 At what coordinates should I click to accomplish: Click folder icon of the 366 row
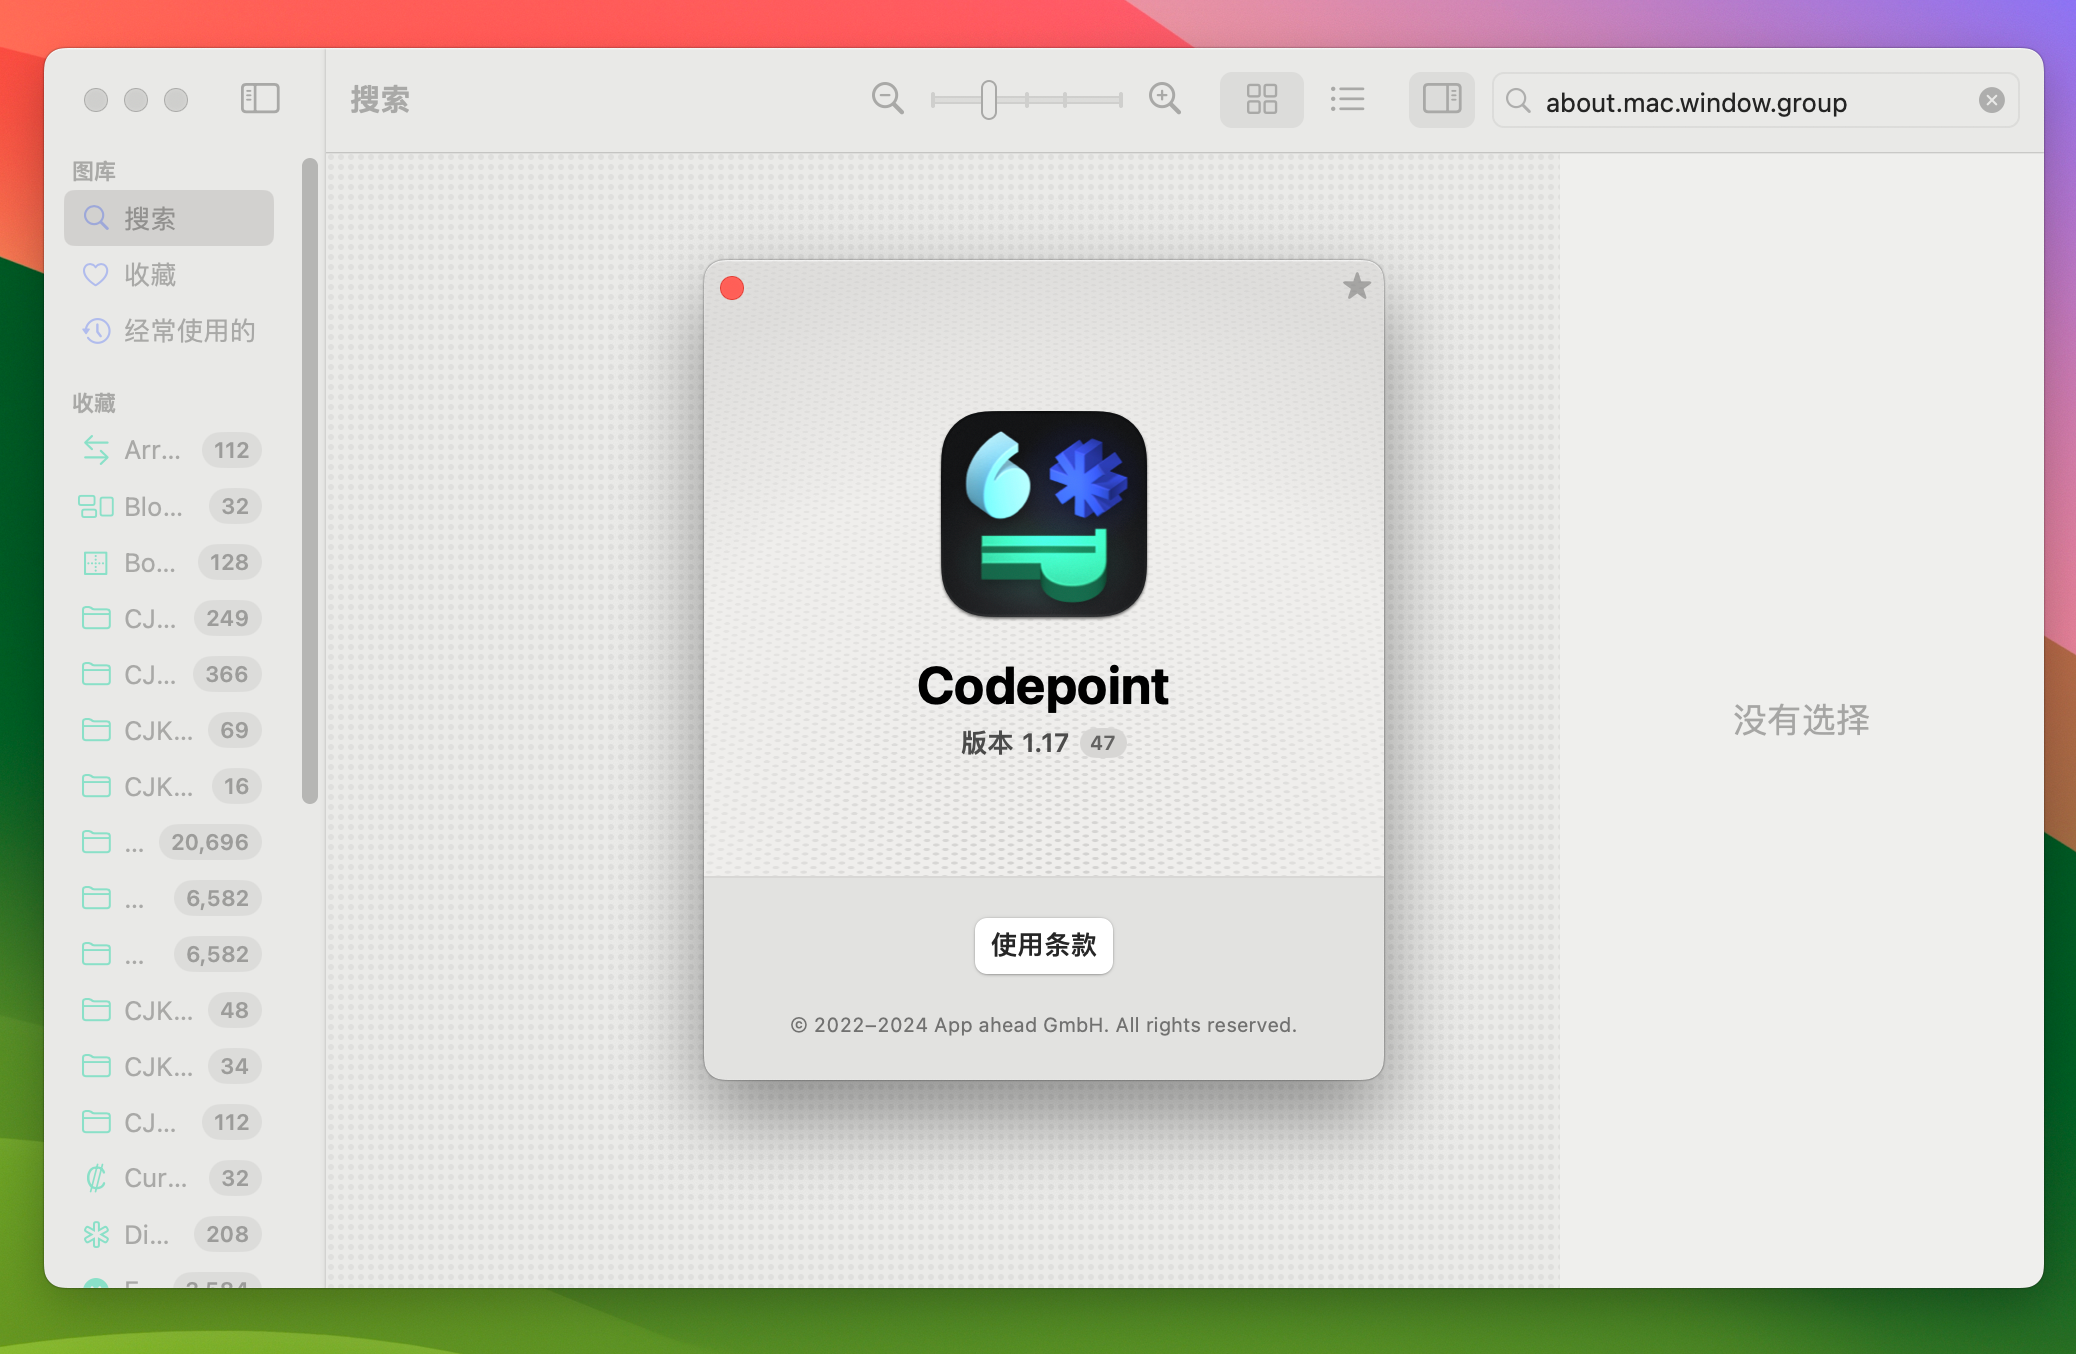[96, 674]
